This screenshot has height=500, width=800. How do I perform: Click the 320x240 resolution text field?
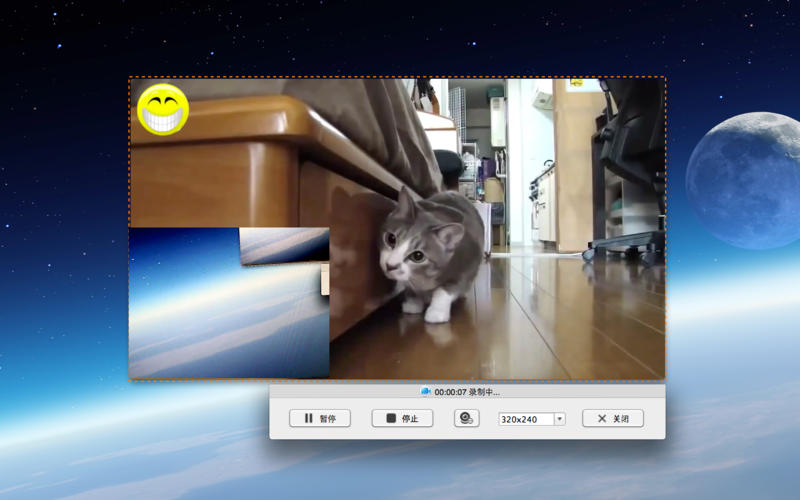point(526,419)
